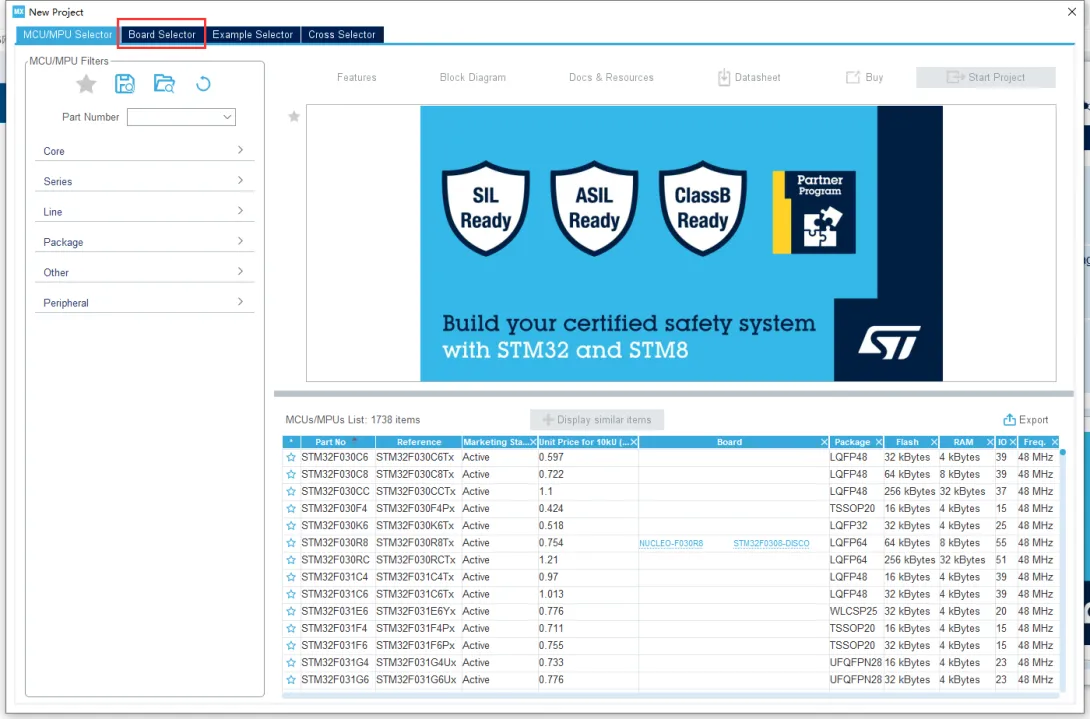Open the NUCLEO-F030R8 board link

(x=671, y=543)
